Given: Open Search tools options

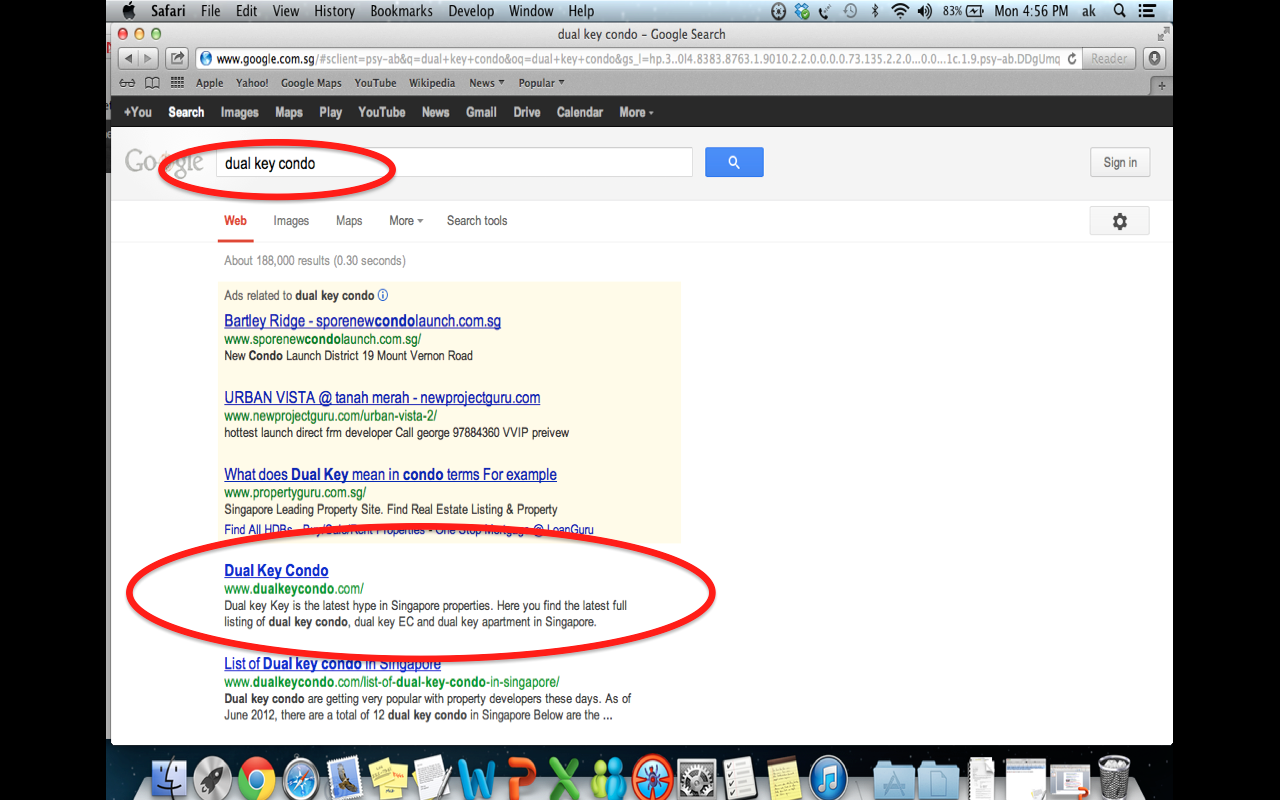Looking at the screenshot, I should click(x=477, y=221).
